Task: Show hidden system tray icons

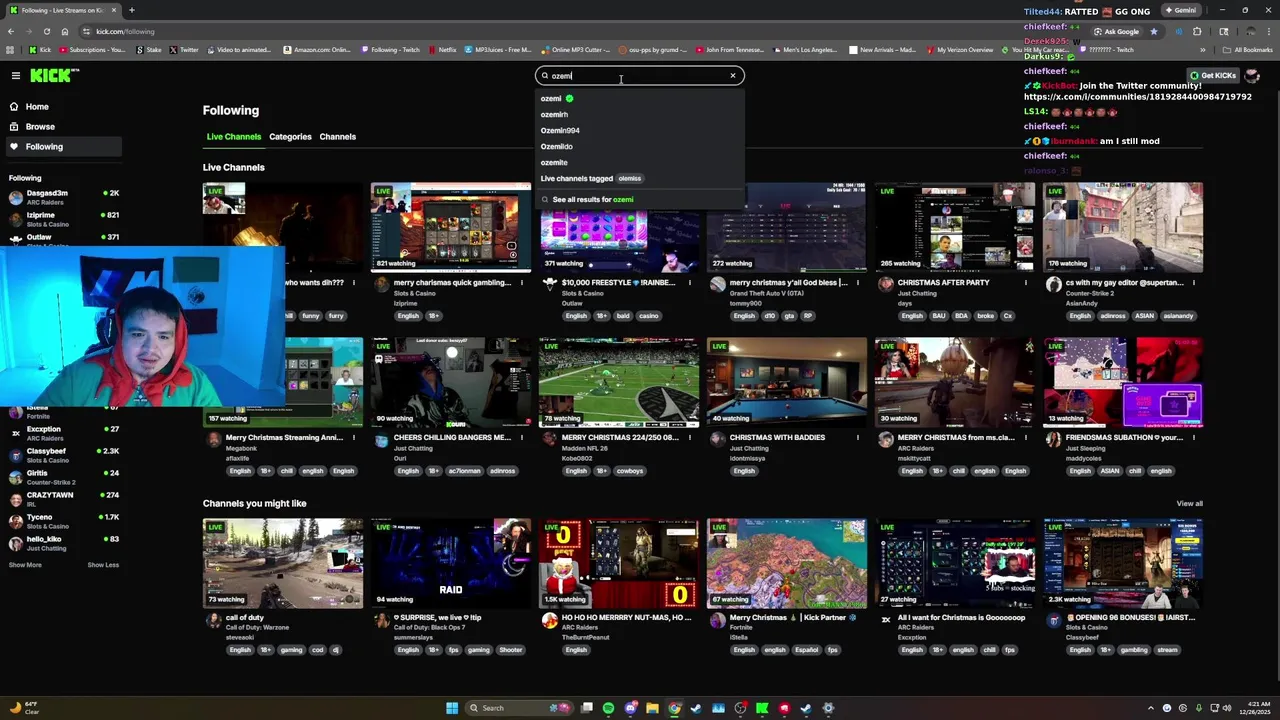Action: click(x=1150, y=708)
